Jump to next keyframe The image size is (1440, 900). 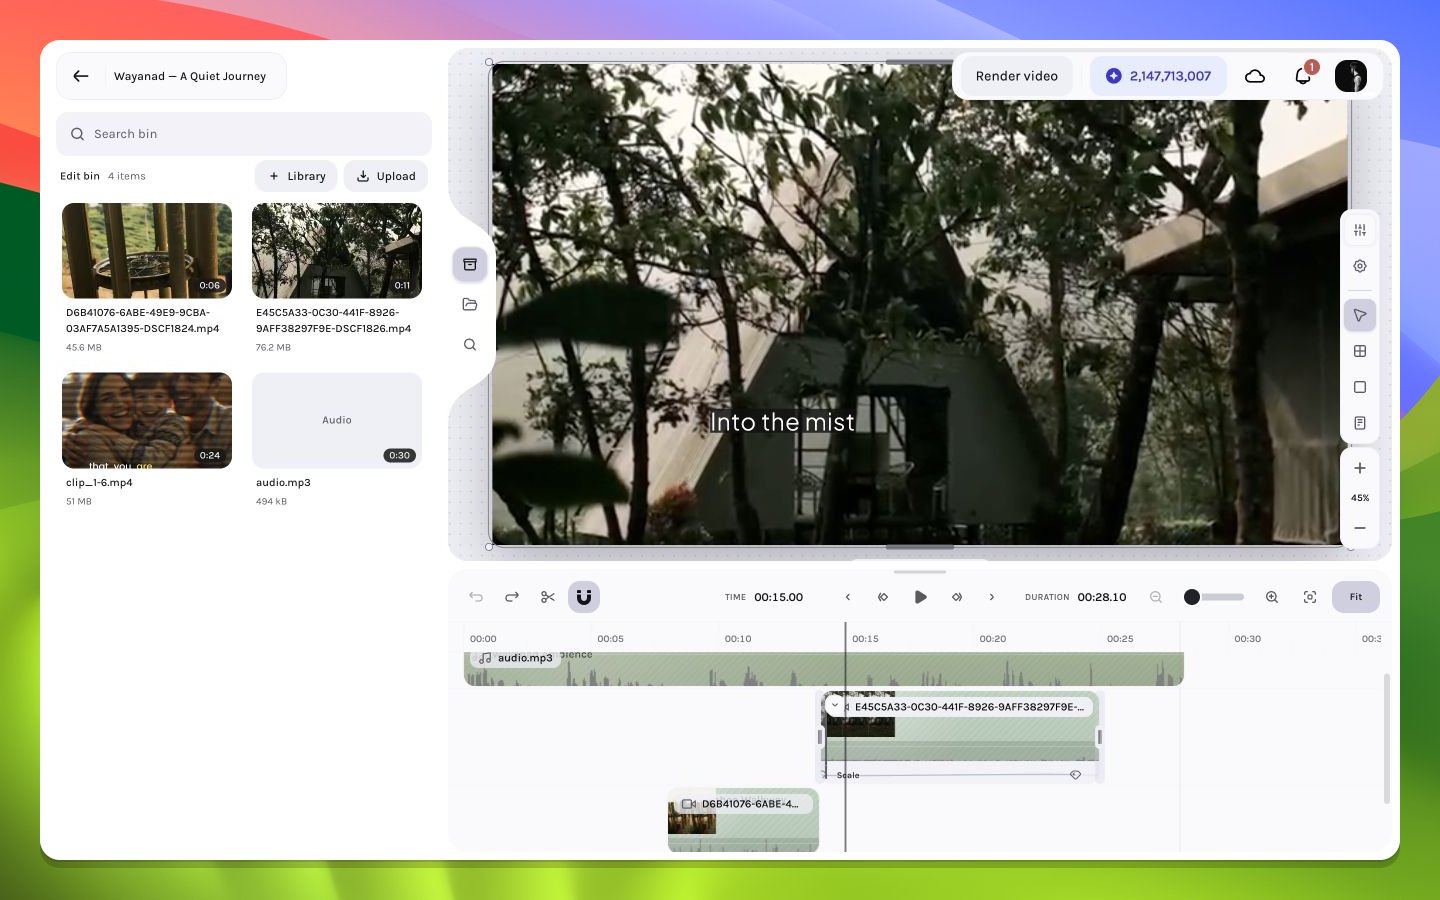pyautogui.click(x=957, y=597)
